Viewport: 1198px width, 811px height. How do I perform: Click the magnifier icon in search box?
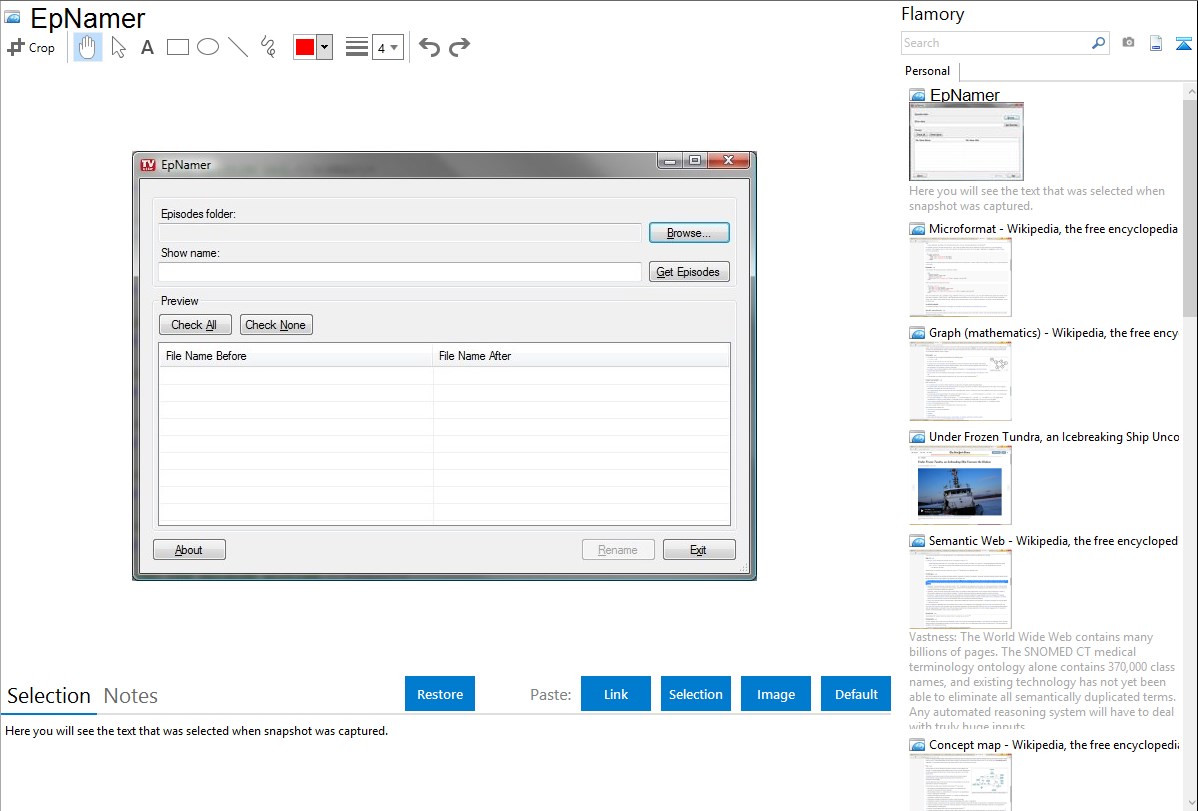pyautogui.click(x=1098, y=43)
